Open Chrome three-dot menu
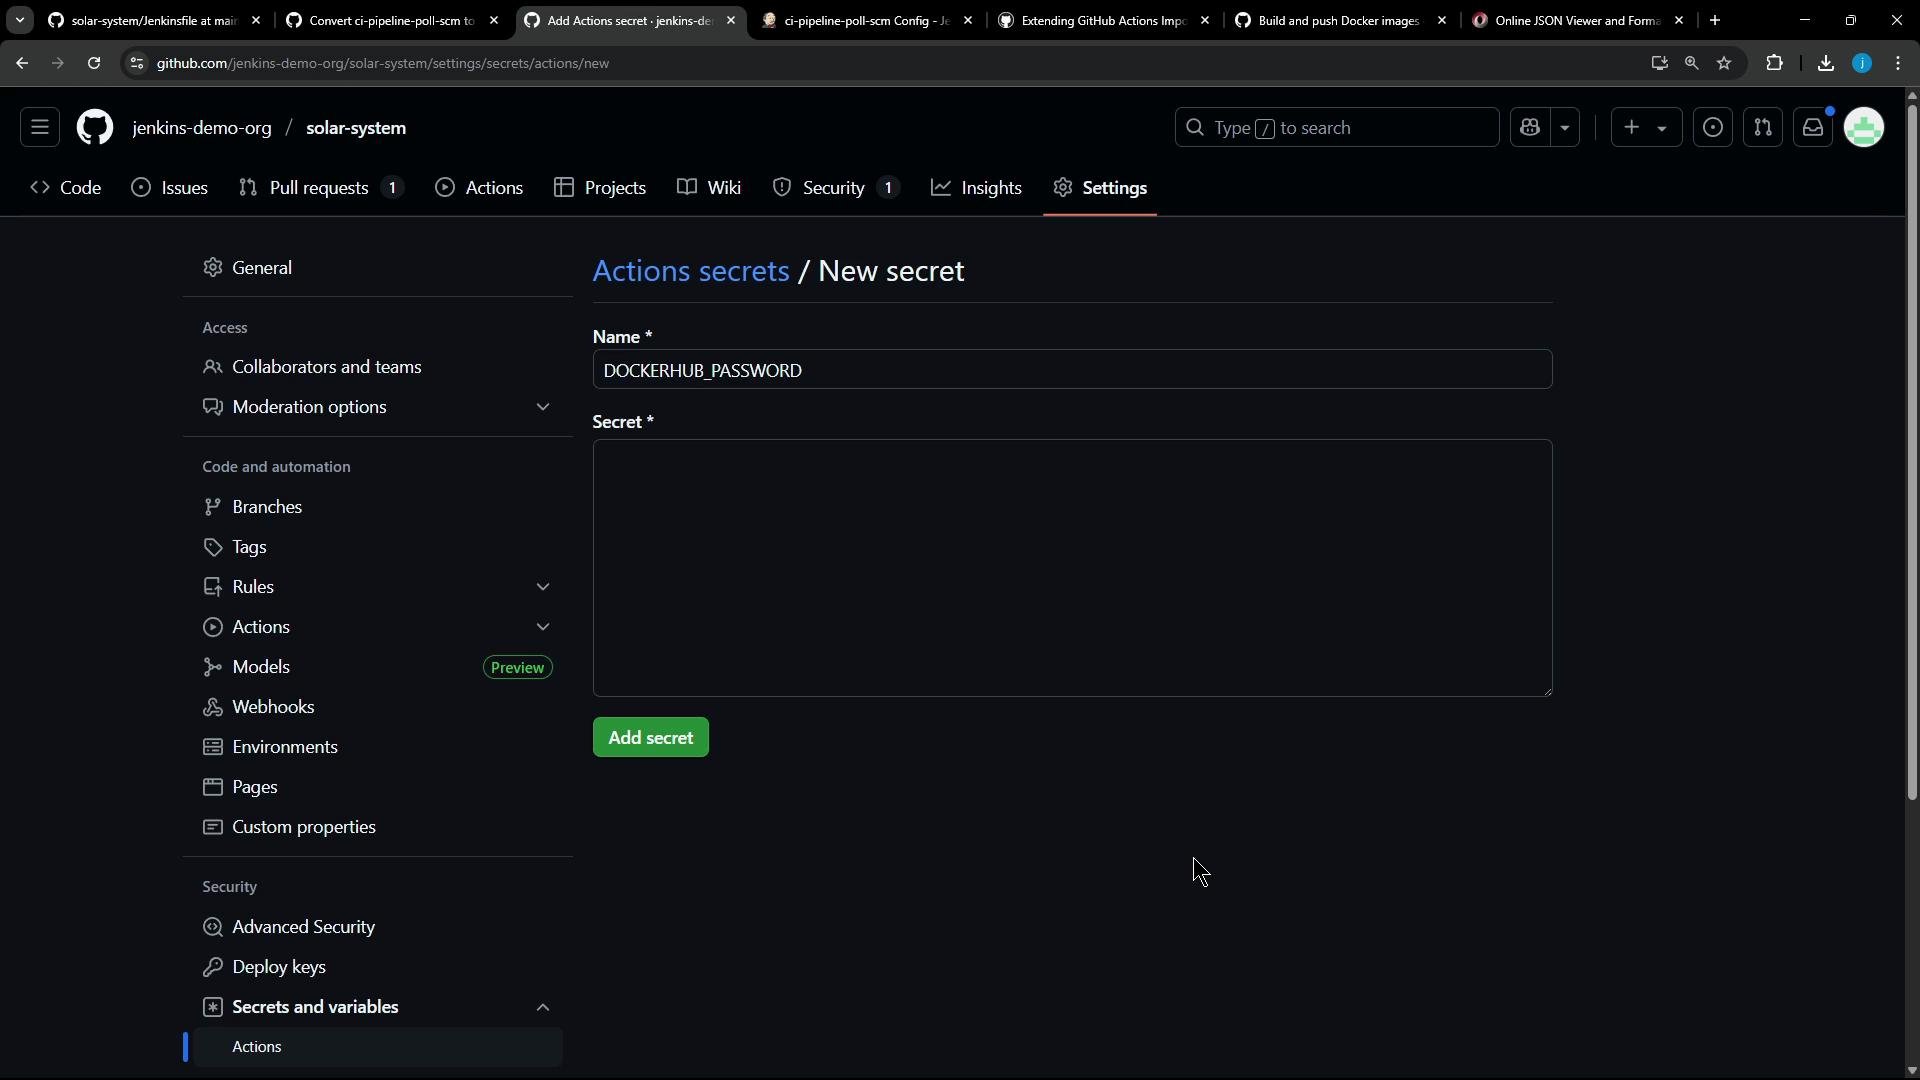Viewport: 1920px width, 1080px height. (1898, 63)
